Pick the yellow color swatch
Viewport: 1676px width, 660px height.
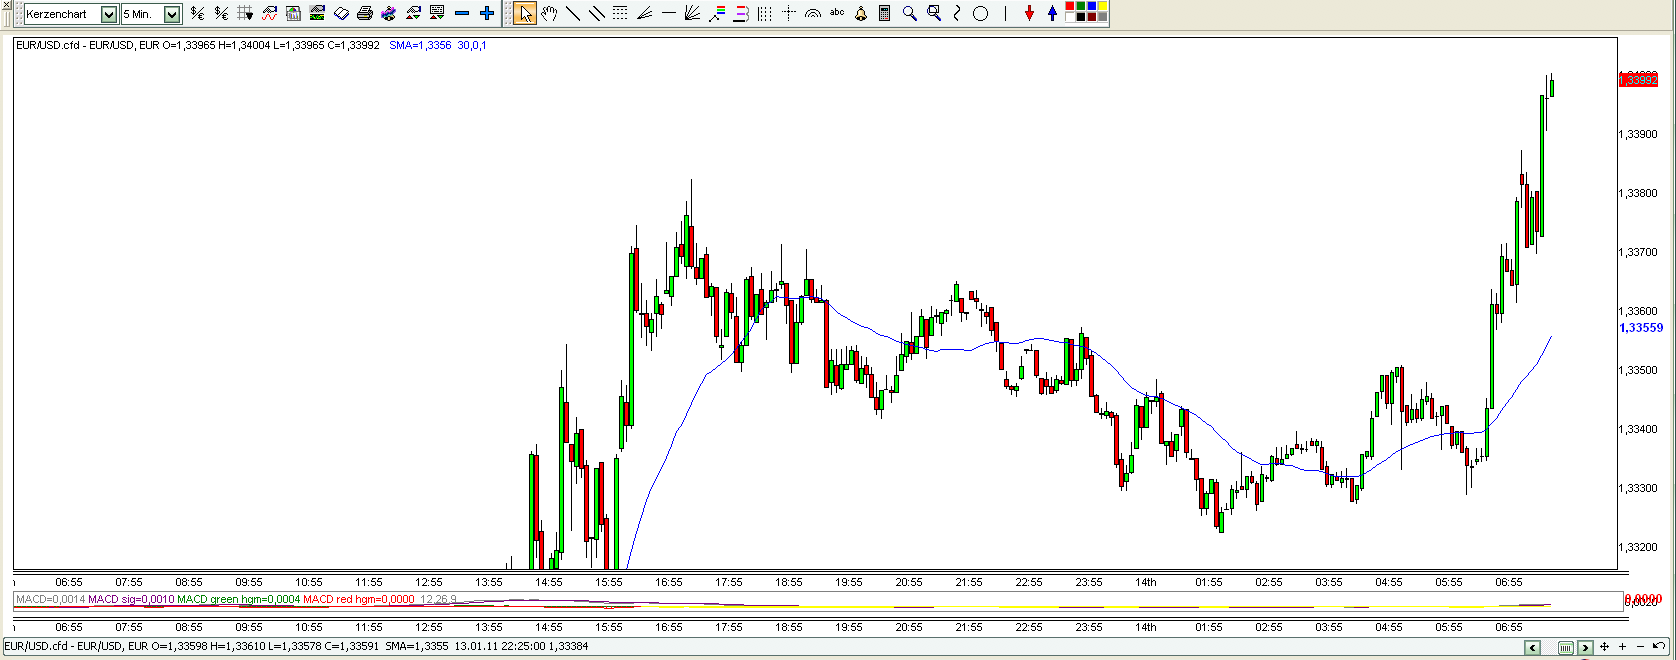[1103, 7]
